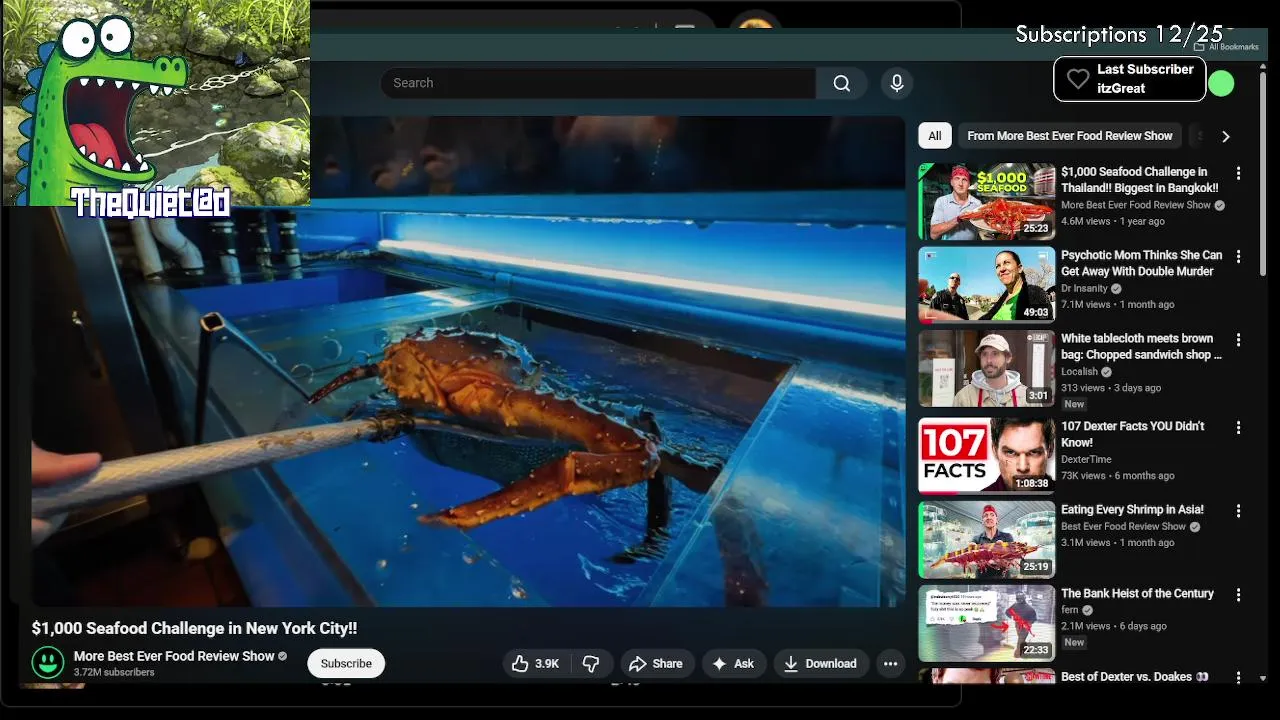Screen dimensions: 1280x720
Task: Open menu for Eating Every Shrimp video
Action: click(1238, 511)
